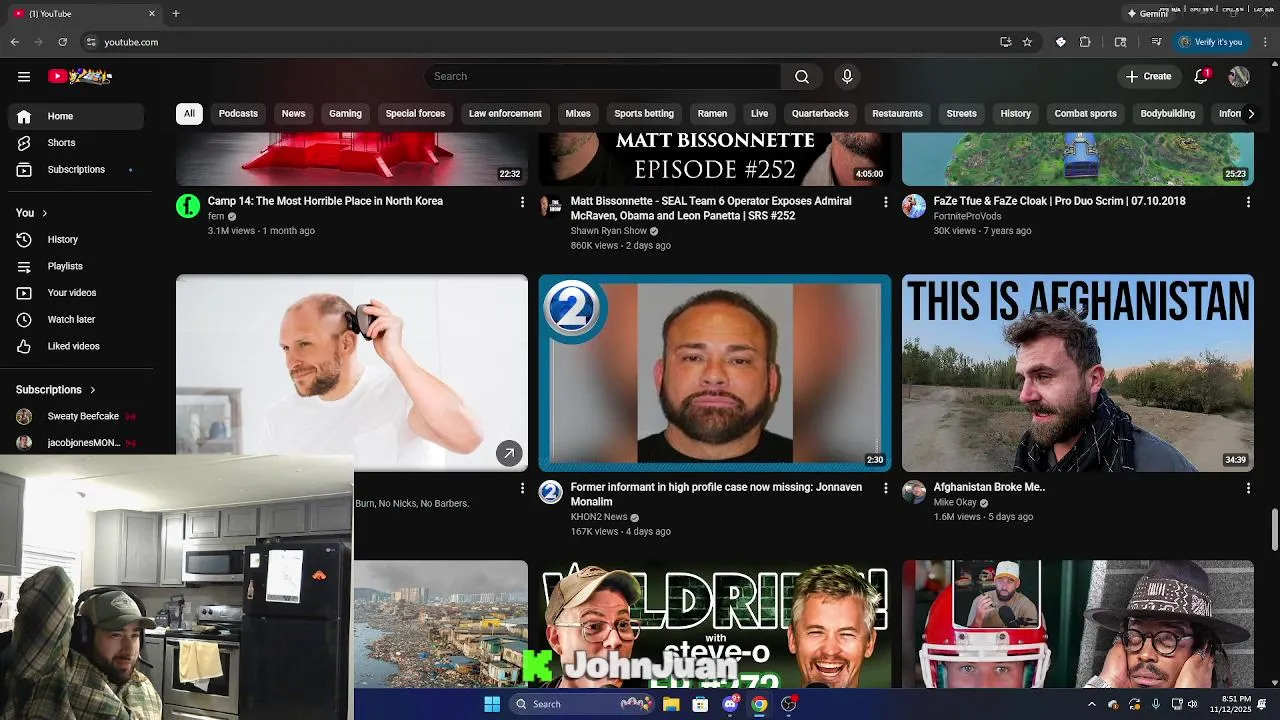Open a new browser tab
The width and height of the screenshot is (1280, 720).
176,13
